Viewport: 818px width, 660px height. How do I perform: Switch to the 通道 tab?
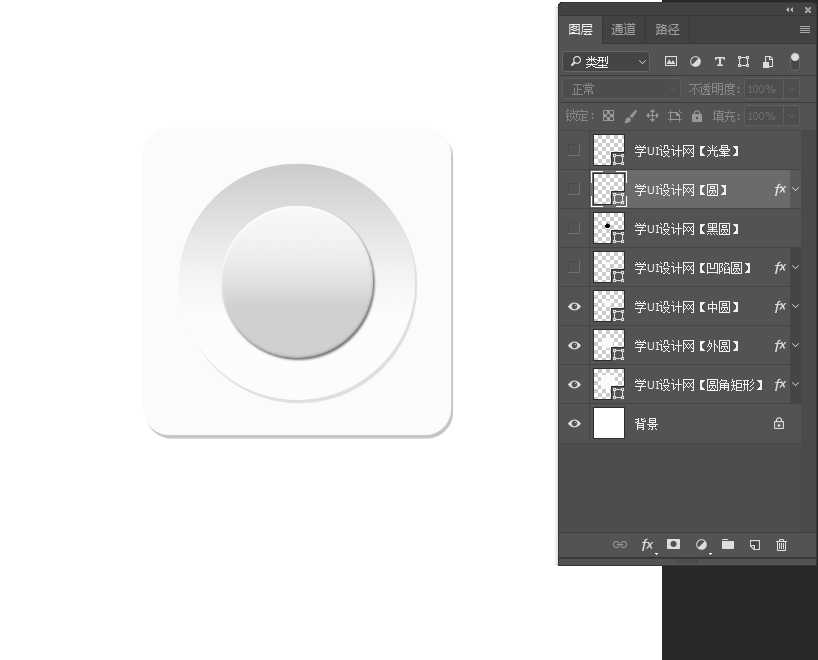(623, 30)
